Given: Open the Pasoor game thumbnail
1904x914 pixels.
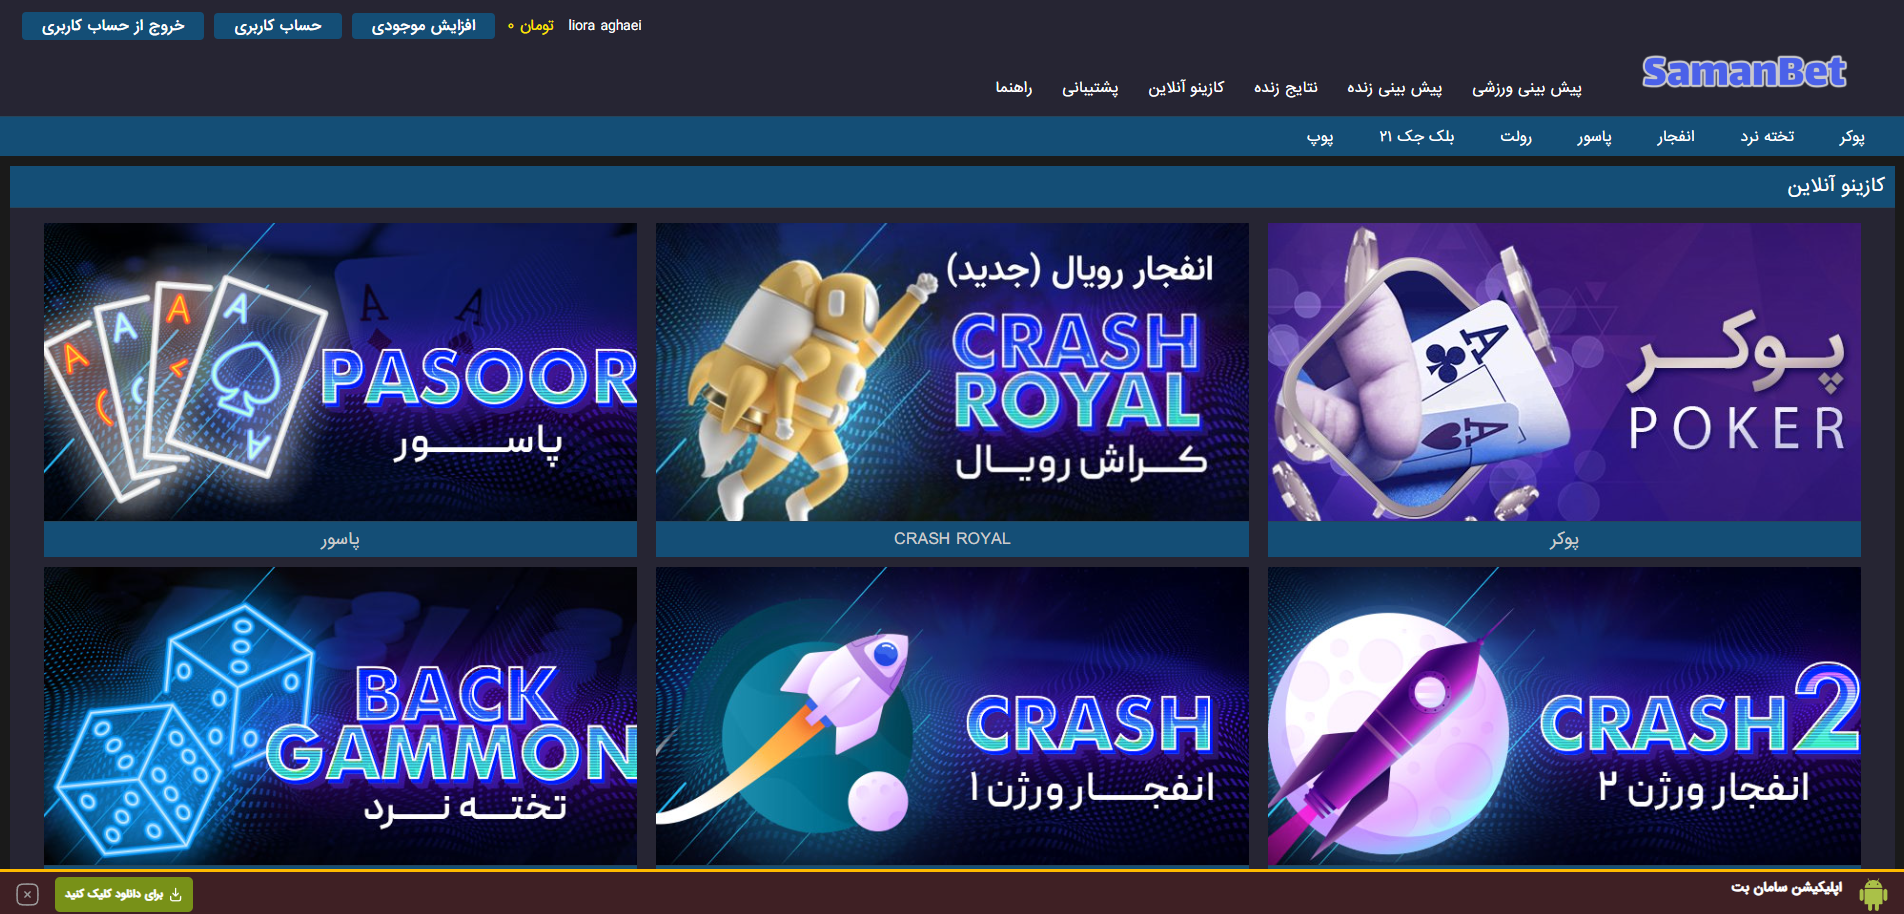Looking at the screenshot, I should tap(340, 372).
